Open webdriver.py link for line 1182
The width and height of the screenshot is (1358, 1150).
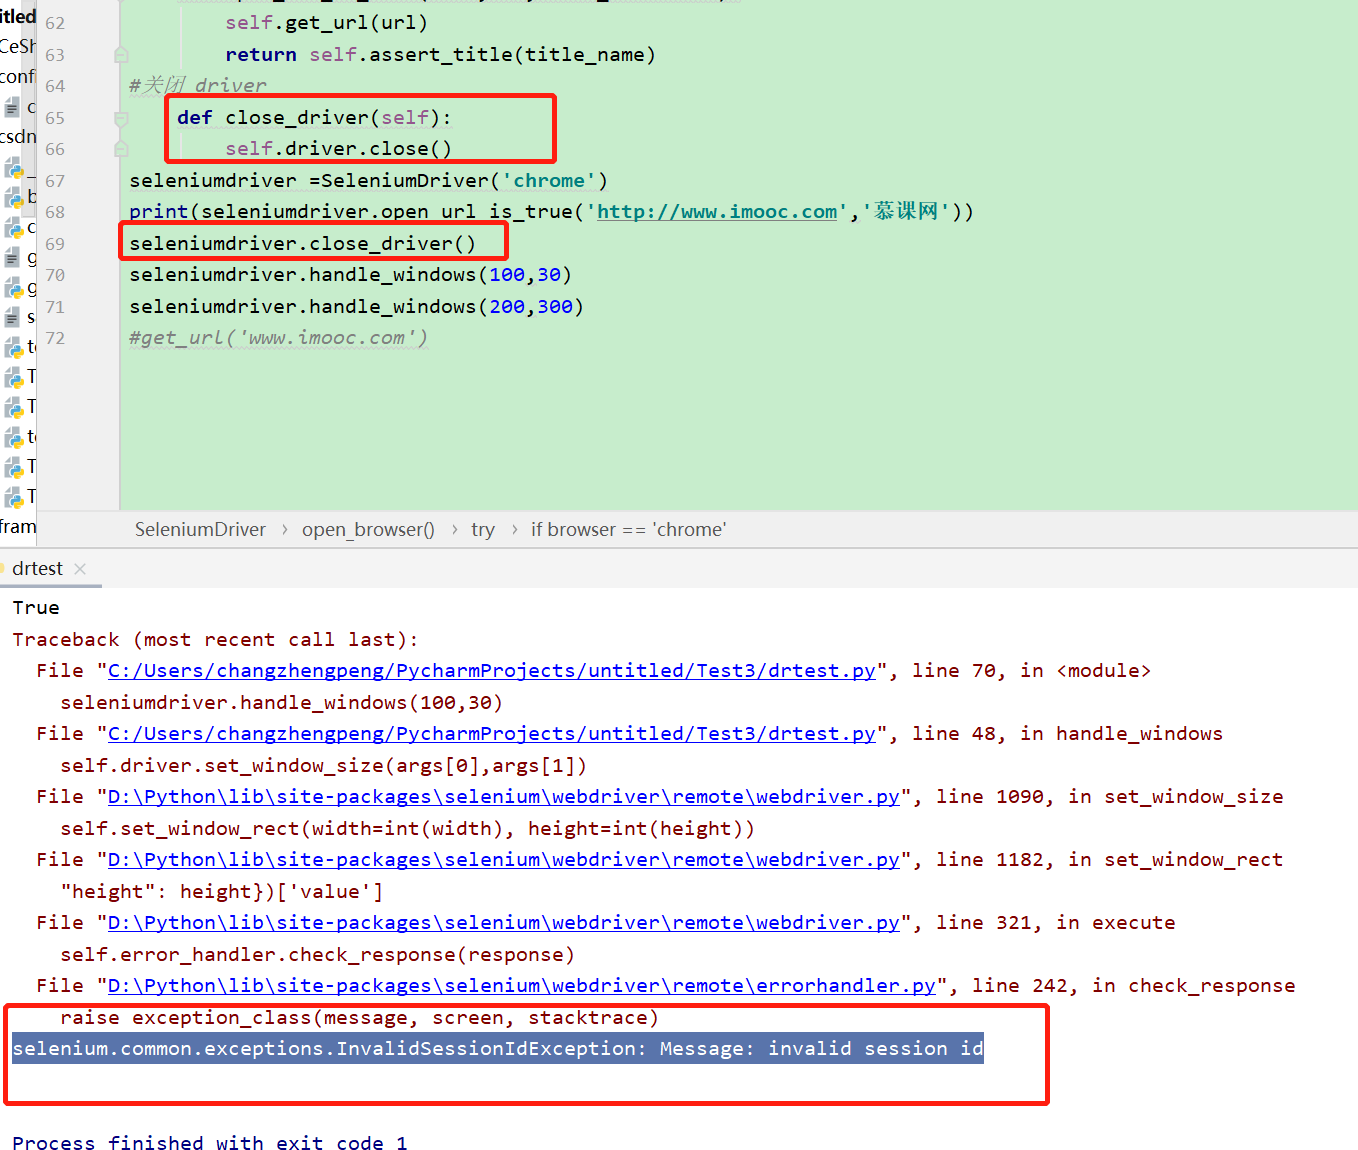503,860
